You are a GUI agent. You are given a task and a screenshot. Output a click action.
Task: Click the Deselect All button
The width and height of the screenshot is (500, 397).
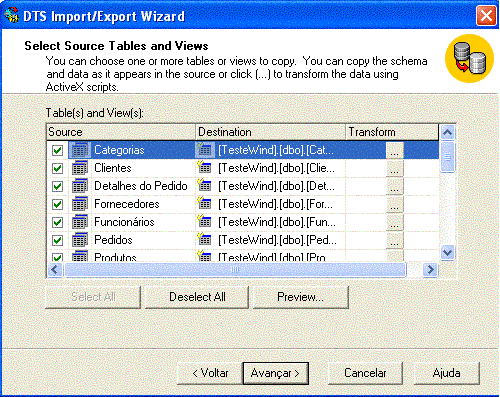pyautogui.click(x=197, y=297)
